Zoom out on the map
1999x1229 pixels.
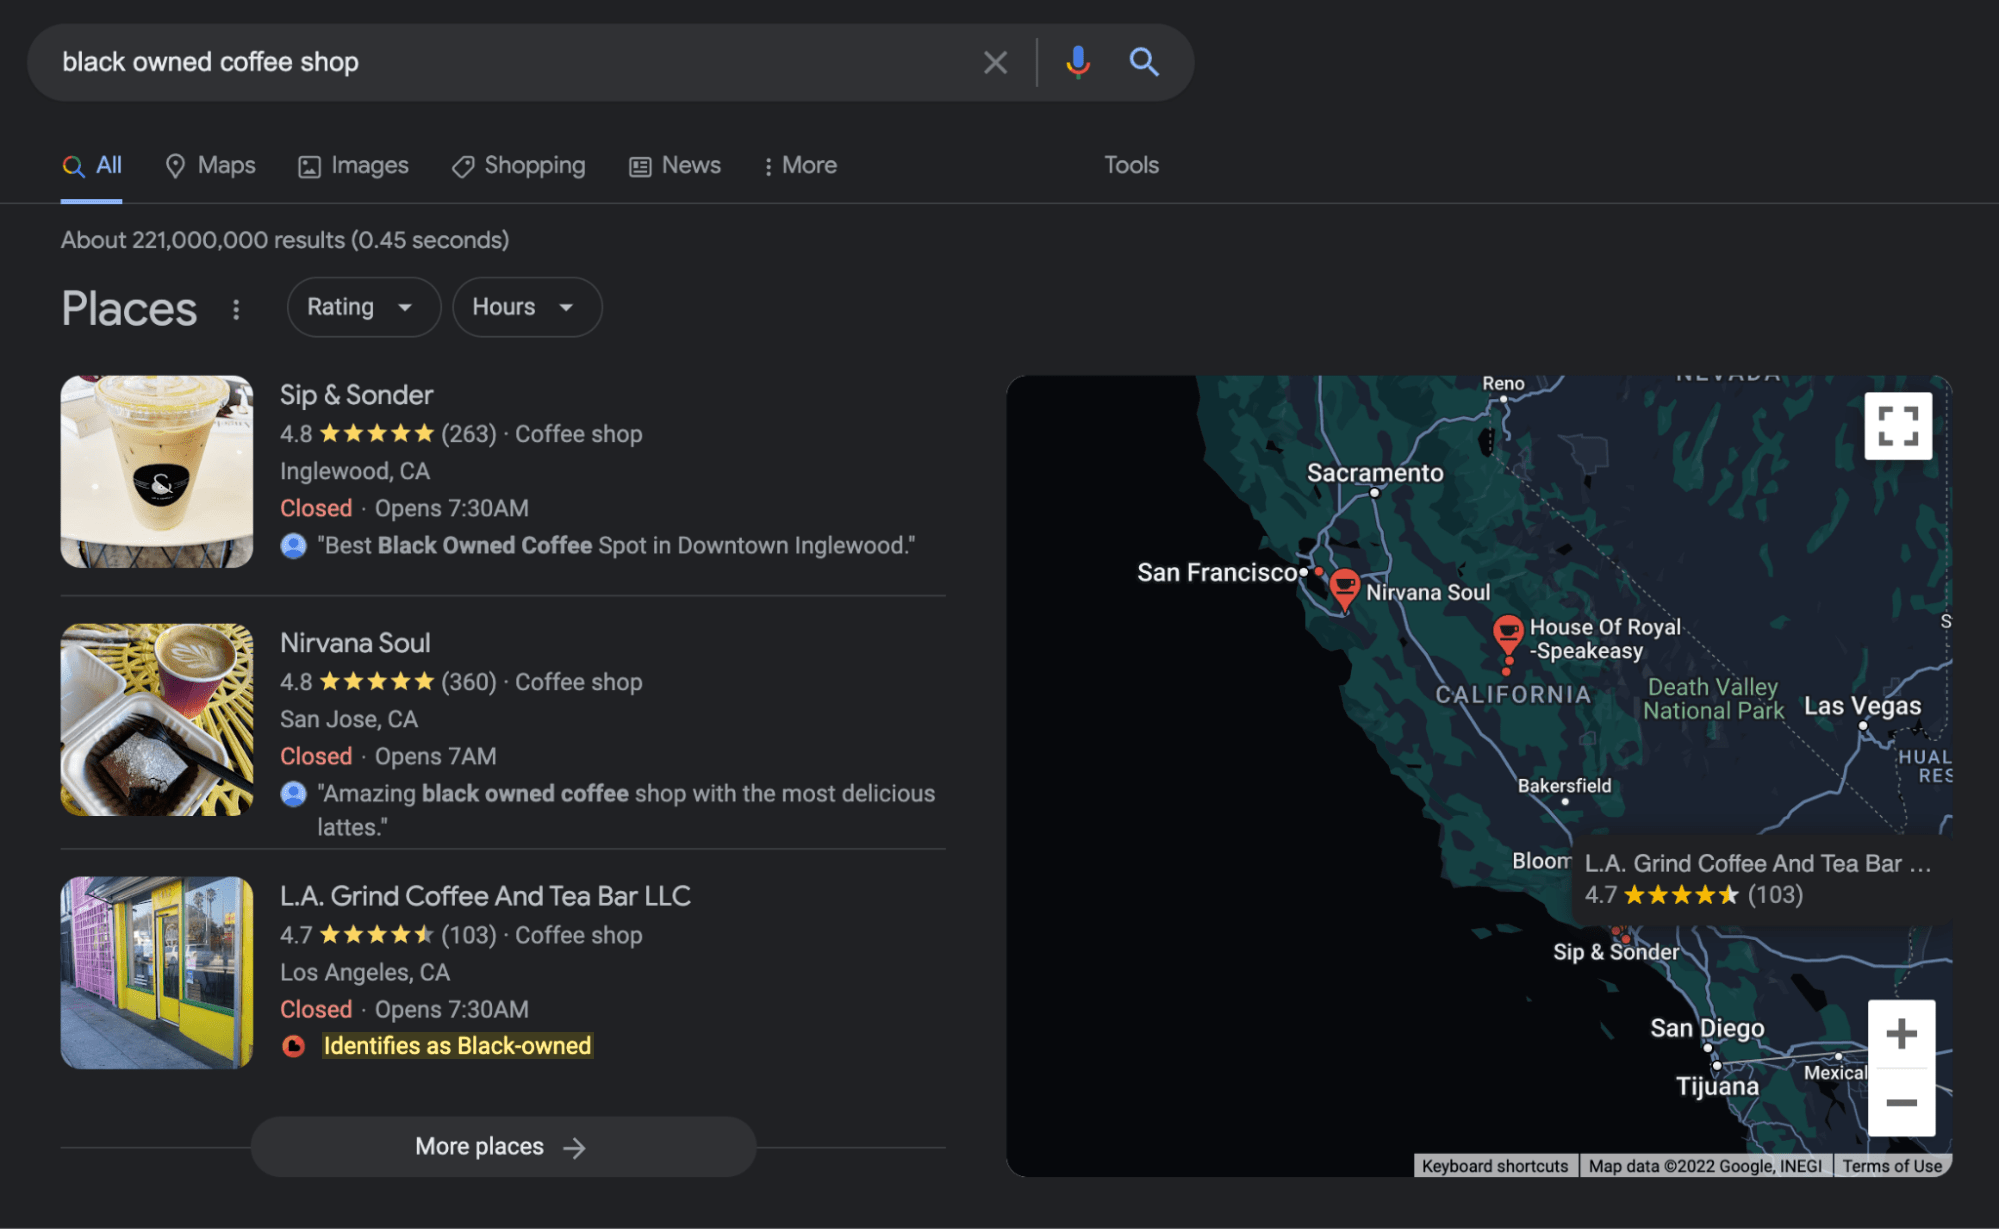(1900, 1102)
